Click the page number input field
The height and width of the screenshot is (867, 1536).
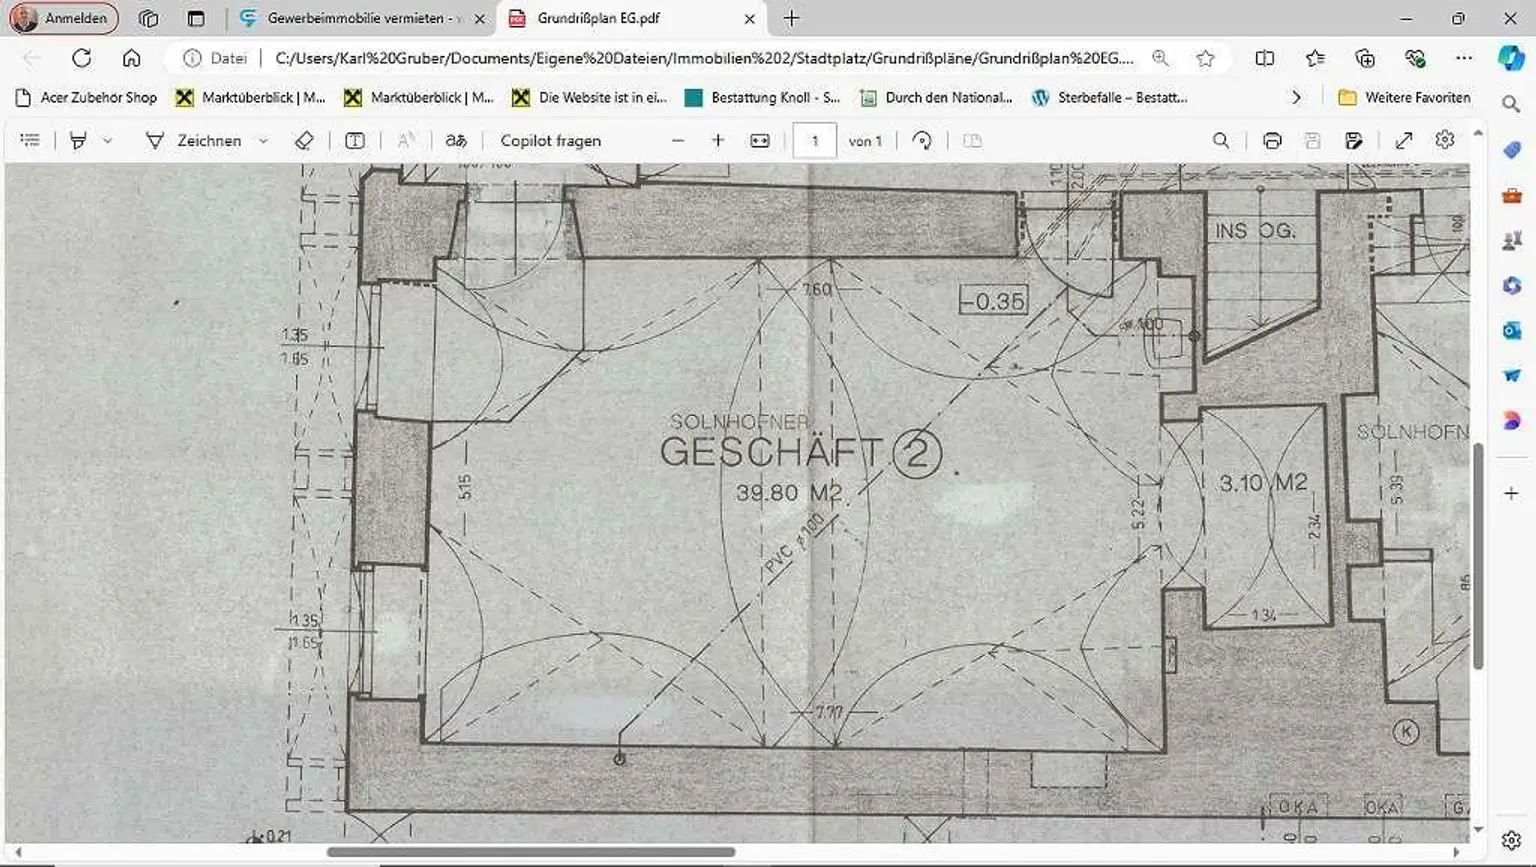pos(814,141)
